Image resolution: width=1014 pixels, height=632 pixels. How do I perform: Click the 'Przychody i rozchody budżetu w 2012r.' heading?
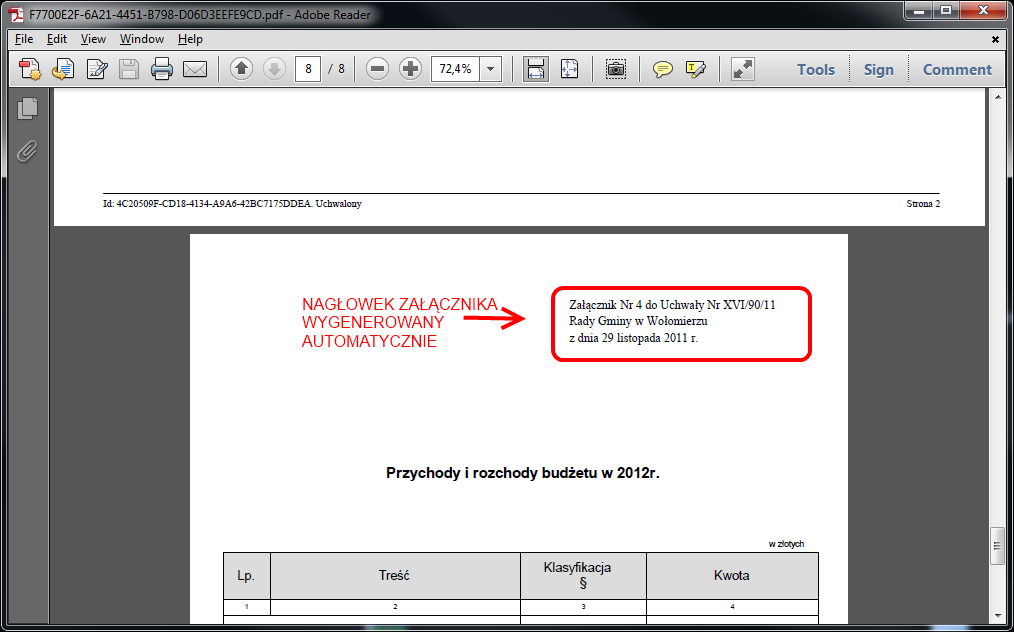(x=523, y=473)
